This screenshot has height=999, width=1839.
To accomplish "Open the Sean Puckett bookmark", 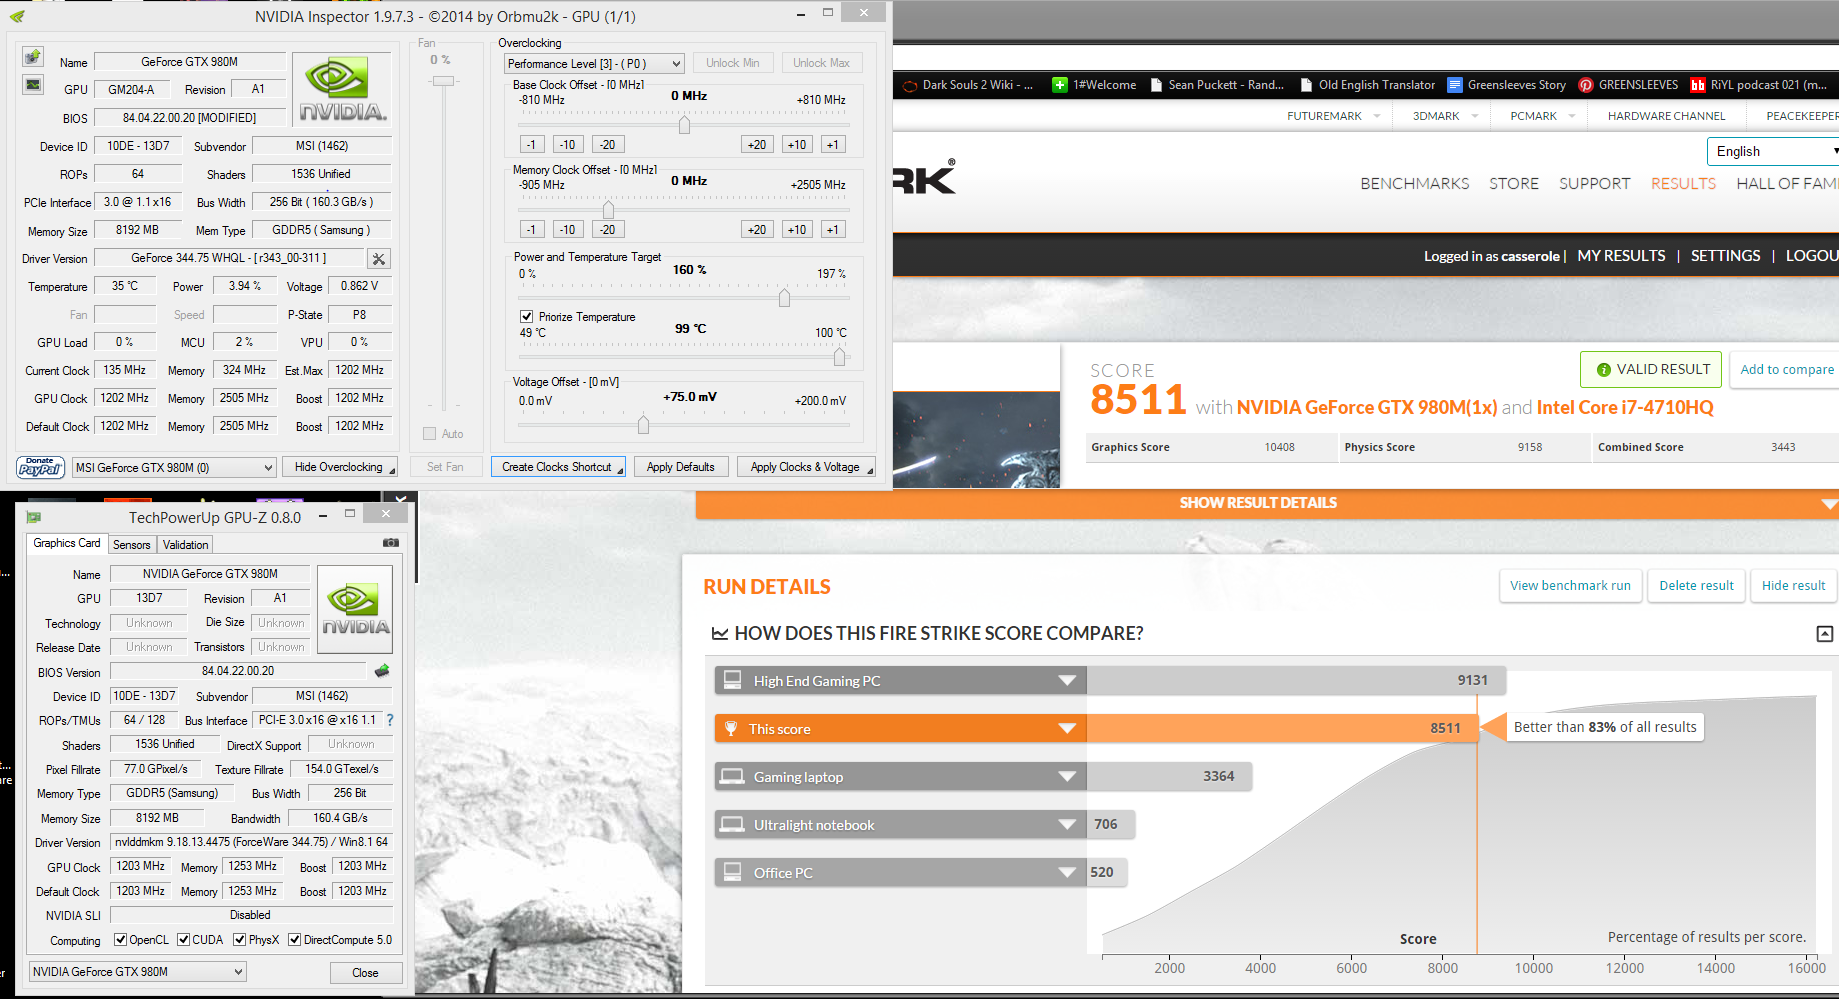I will (x=1217, y=85).
